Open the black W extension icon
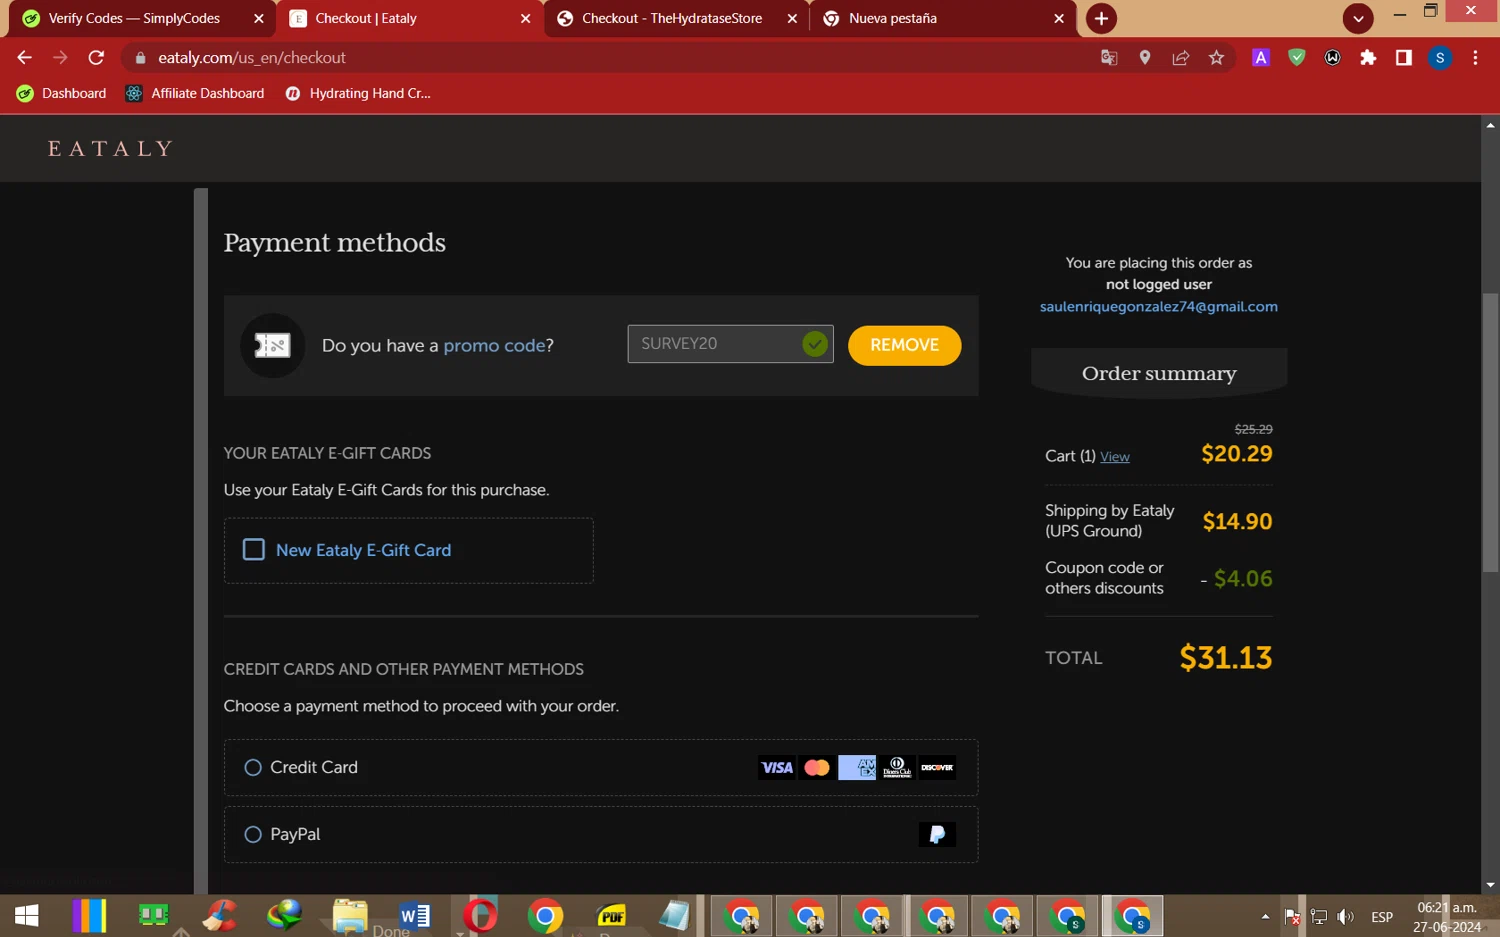Viewport: 1500px width, 937px height. pos(1333,58)
